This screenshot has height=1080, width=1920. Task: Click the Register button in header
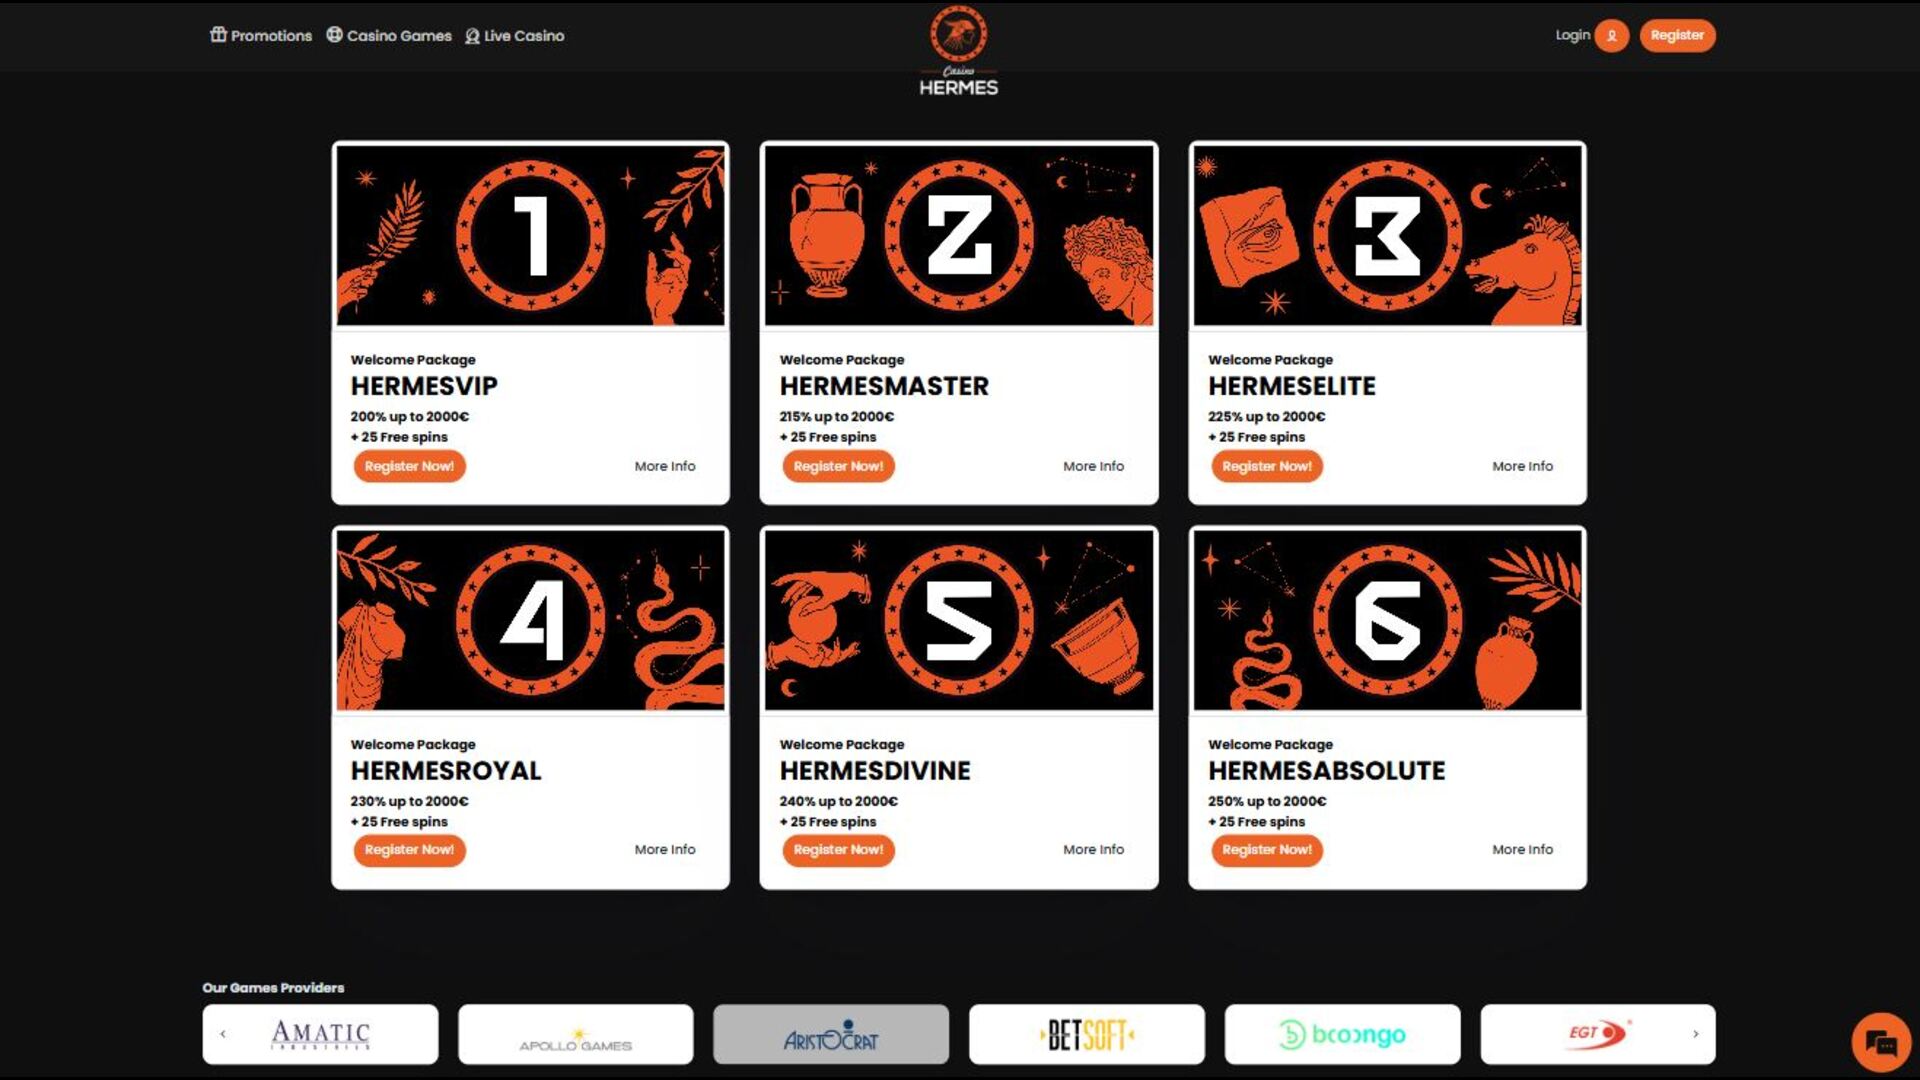coord(1677,36)
